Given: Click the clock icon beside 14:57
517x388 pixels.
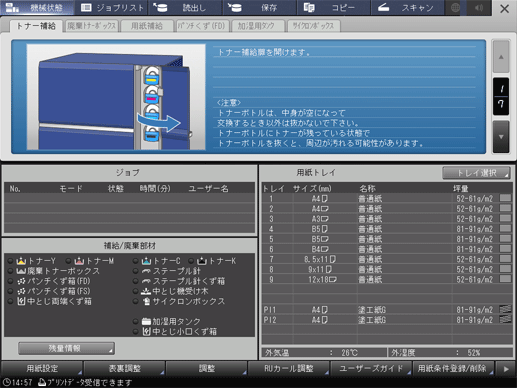Looking at the screenshot, I should (x=6, y=382).
